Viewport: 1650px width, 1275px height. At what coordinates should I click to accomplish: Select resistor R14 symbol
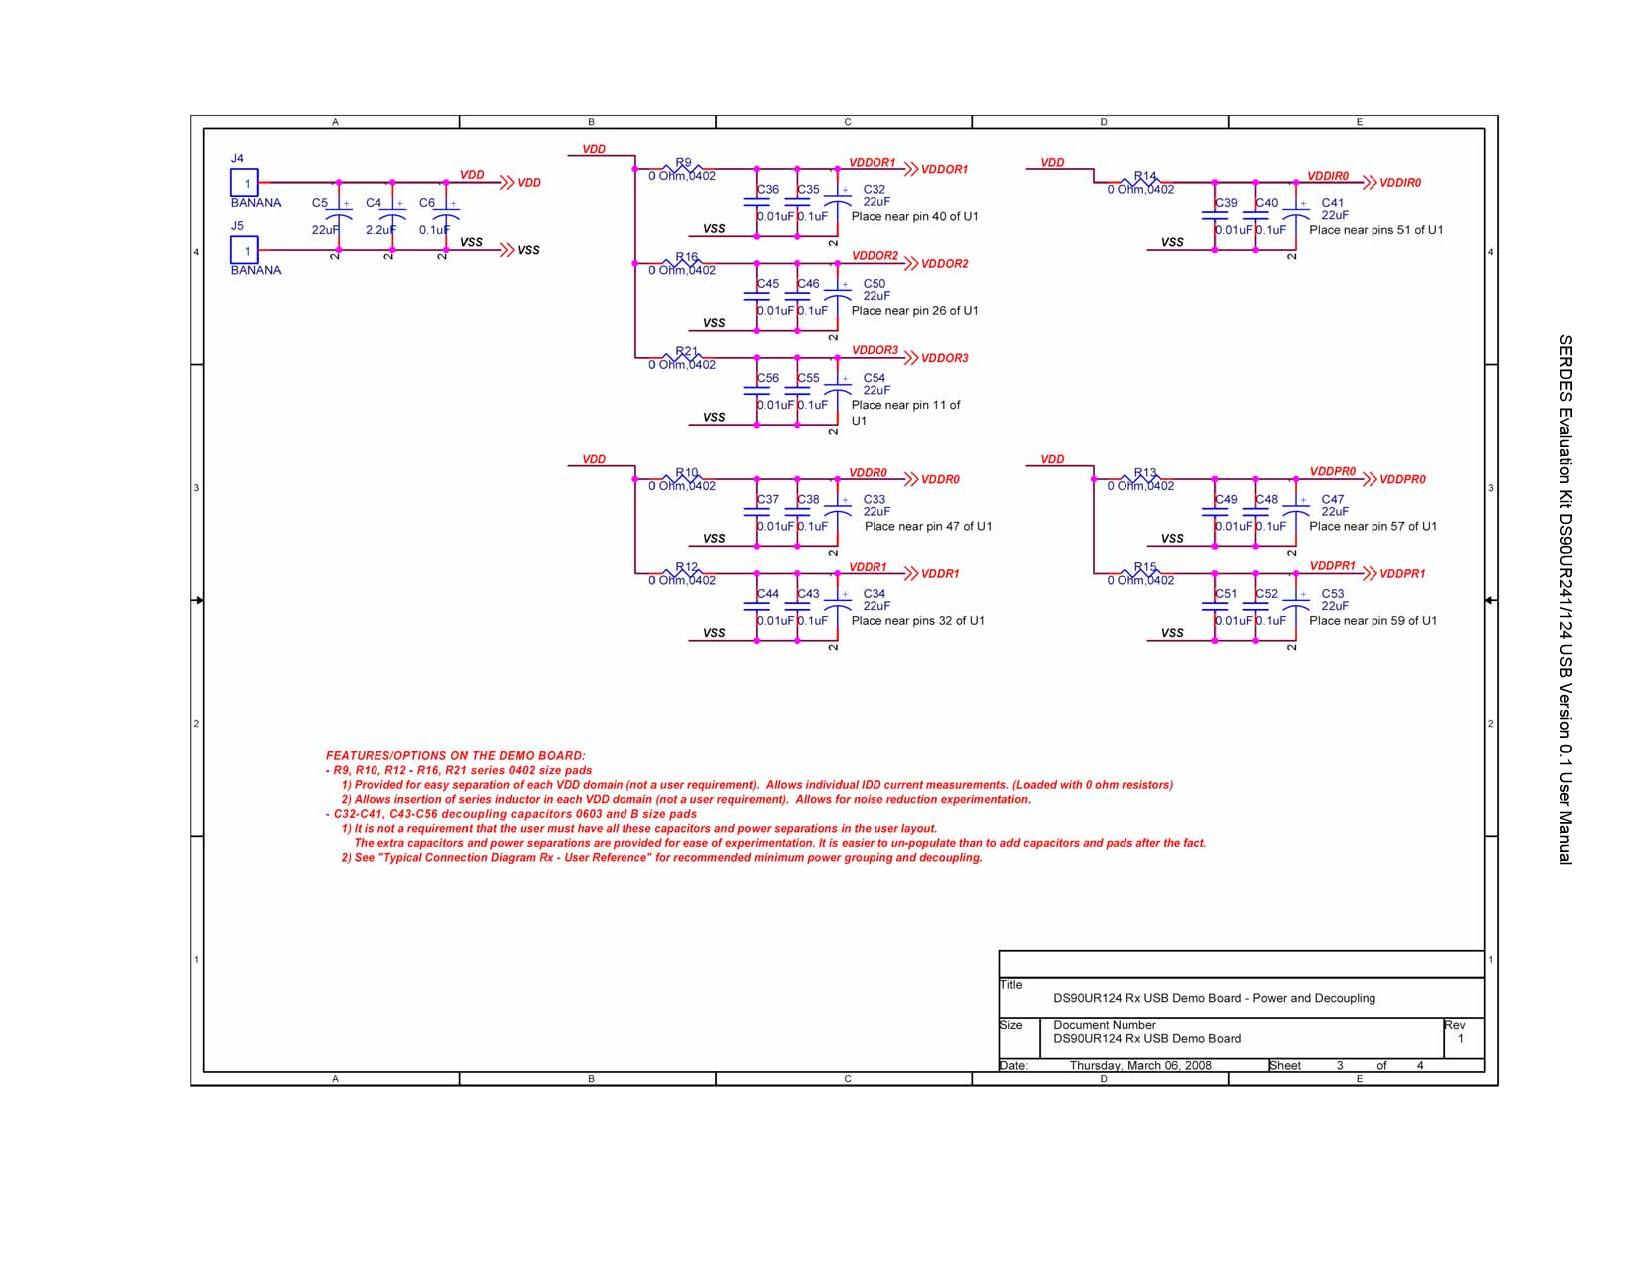(x=1144, y=182)
